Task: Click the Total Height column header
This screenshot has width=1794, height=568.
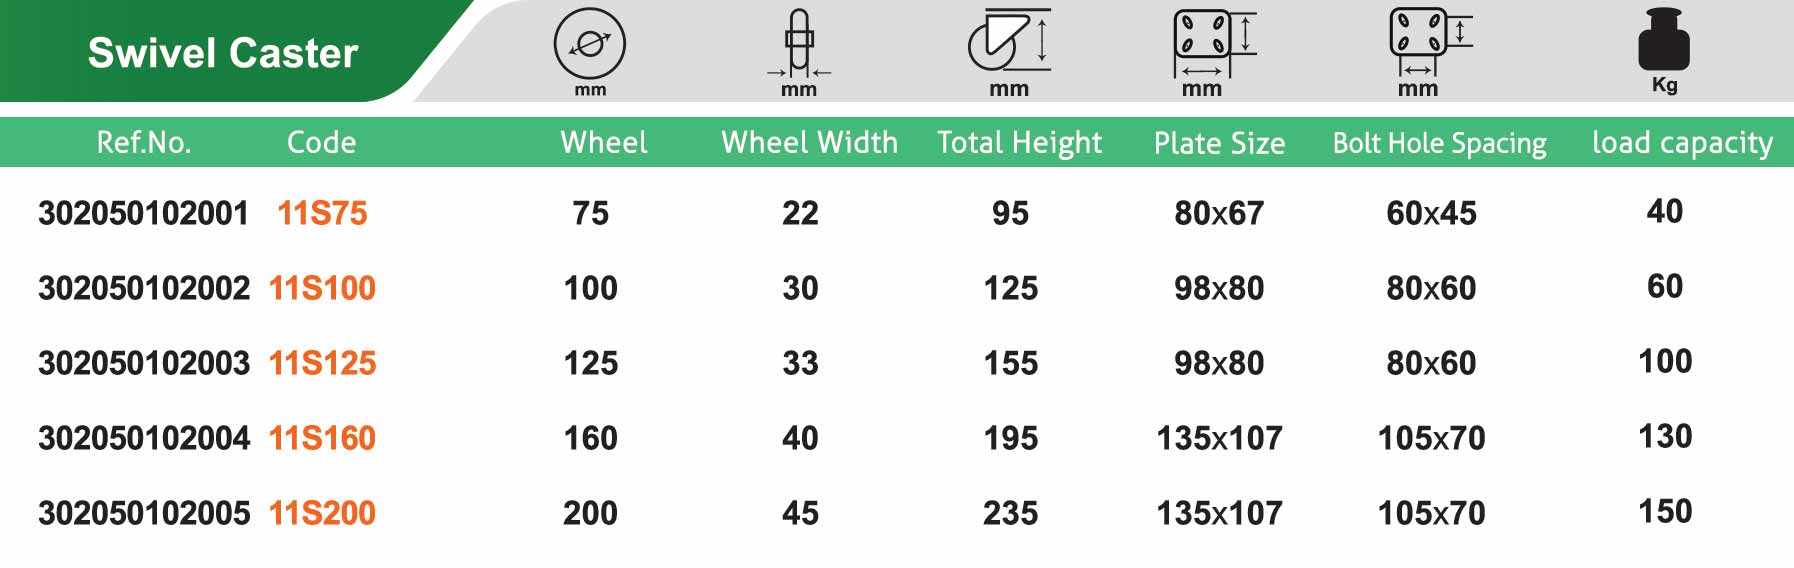Action: click(x=1019, y=142)
